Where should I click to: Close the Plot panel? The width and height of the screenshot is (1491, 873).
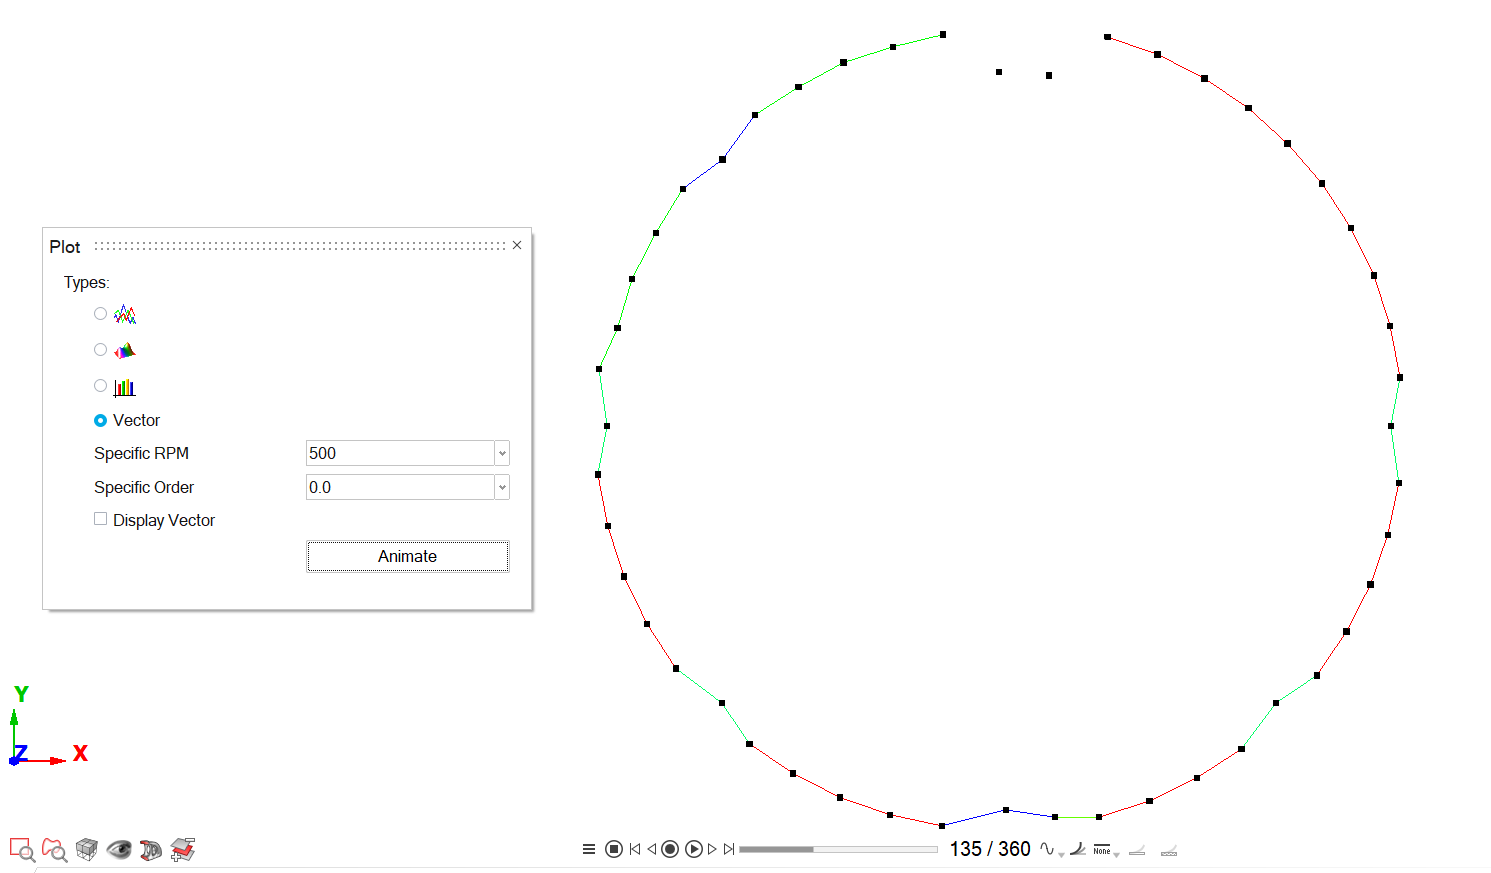click(517, 245)
